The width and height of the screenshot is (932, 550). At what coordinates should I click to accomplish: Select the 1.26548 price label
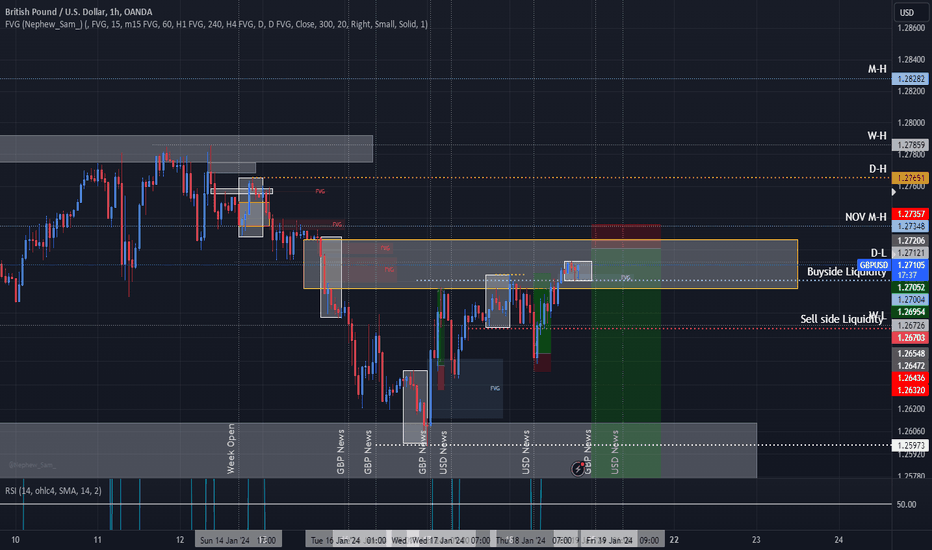911,354
